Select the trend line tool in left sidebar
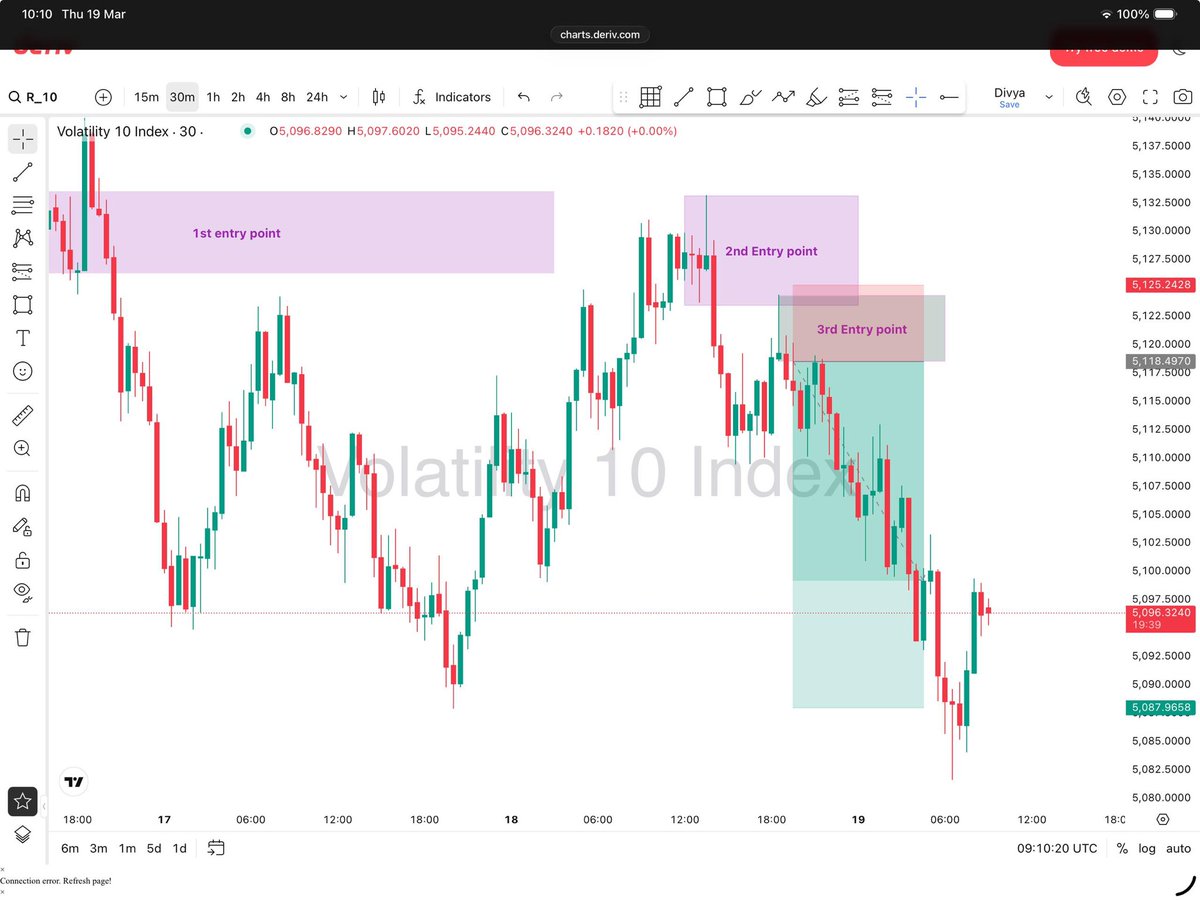Image resolution: width=1200 pixels, height=900 pixels. click(x=22, y=172)
